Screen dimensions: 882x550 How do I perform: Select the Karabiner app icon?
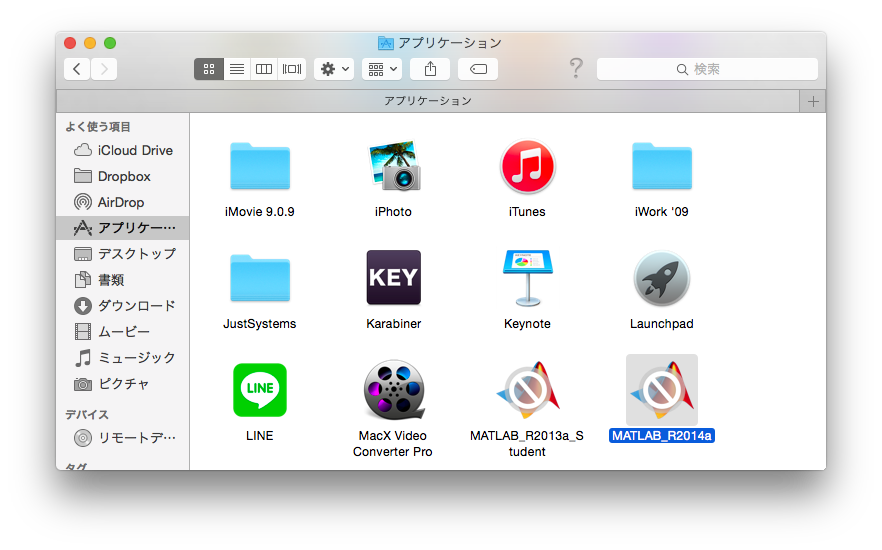(394, 278)
